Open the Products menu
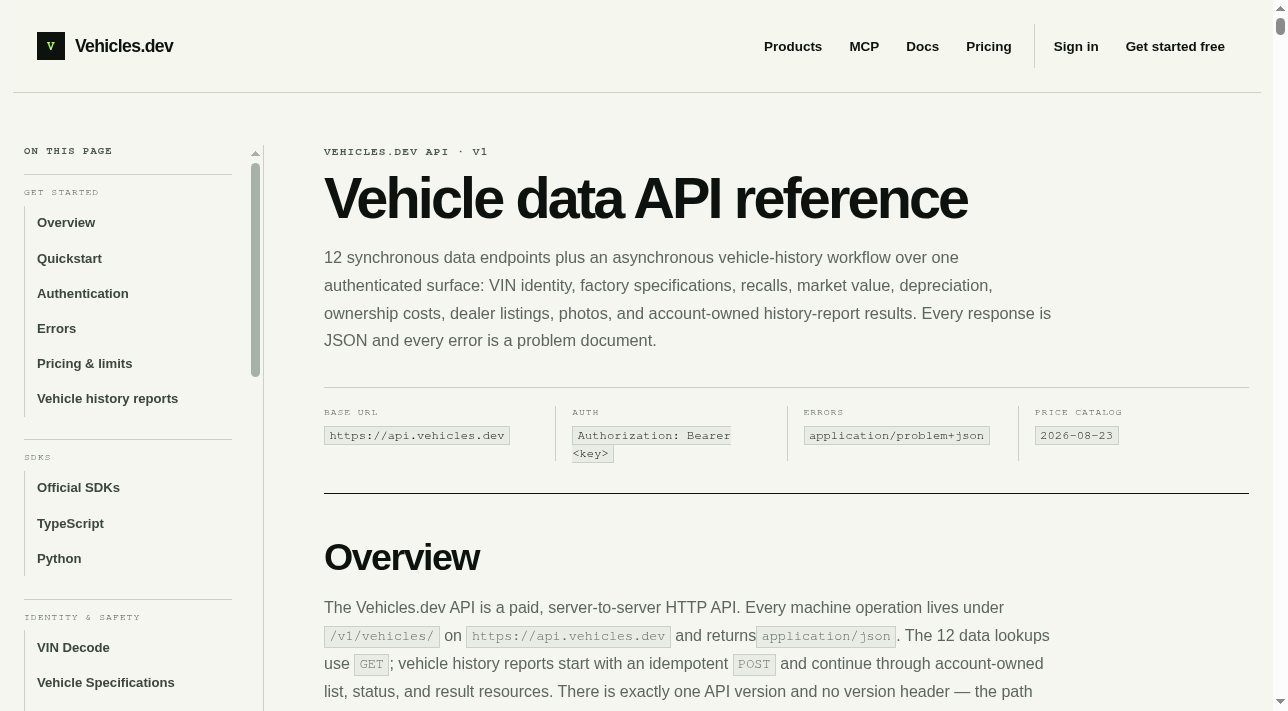Screen dimensions: 1288x711 click(793, 47)
